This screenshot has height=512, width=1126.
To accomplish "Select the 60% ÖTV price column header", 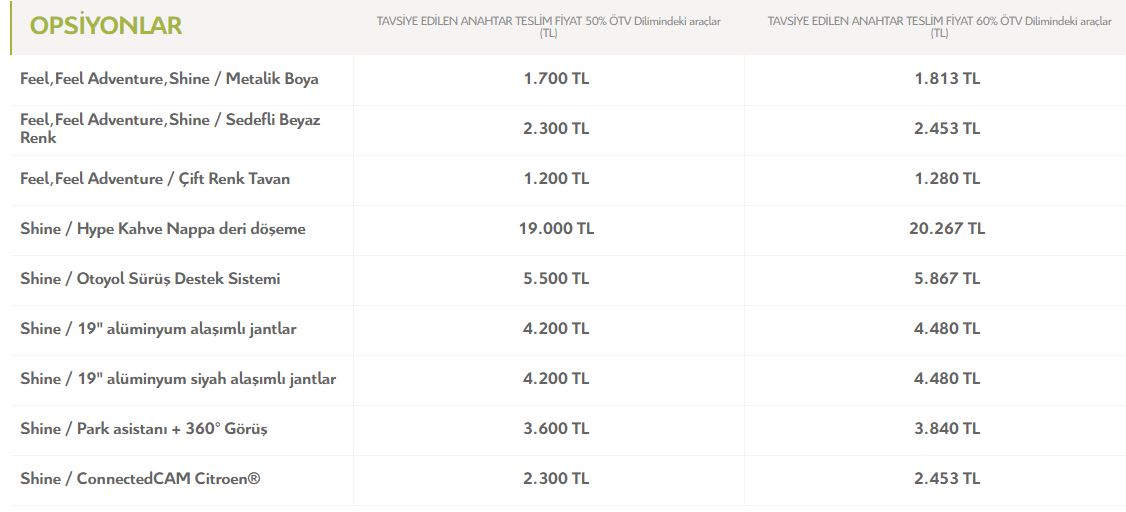I will (939, 27).
